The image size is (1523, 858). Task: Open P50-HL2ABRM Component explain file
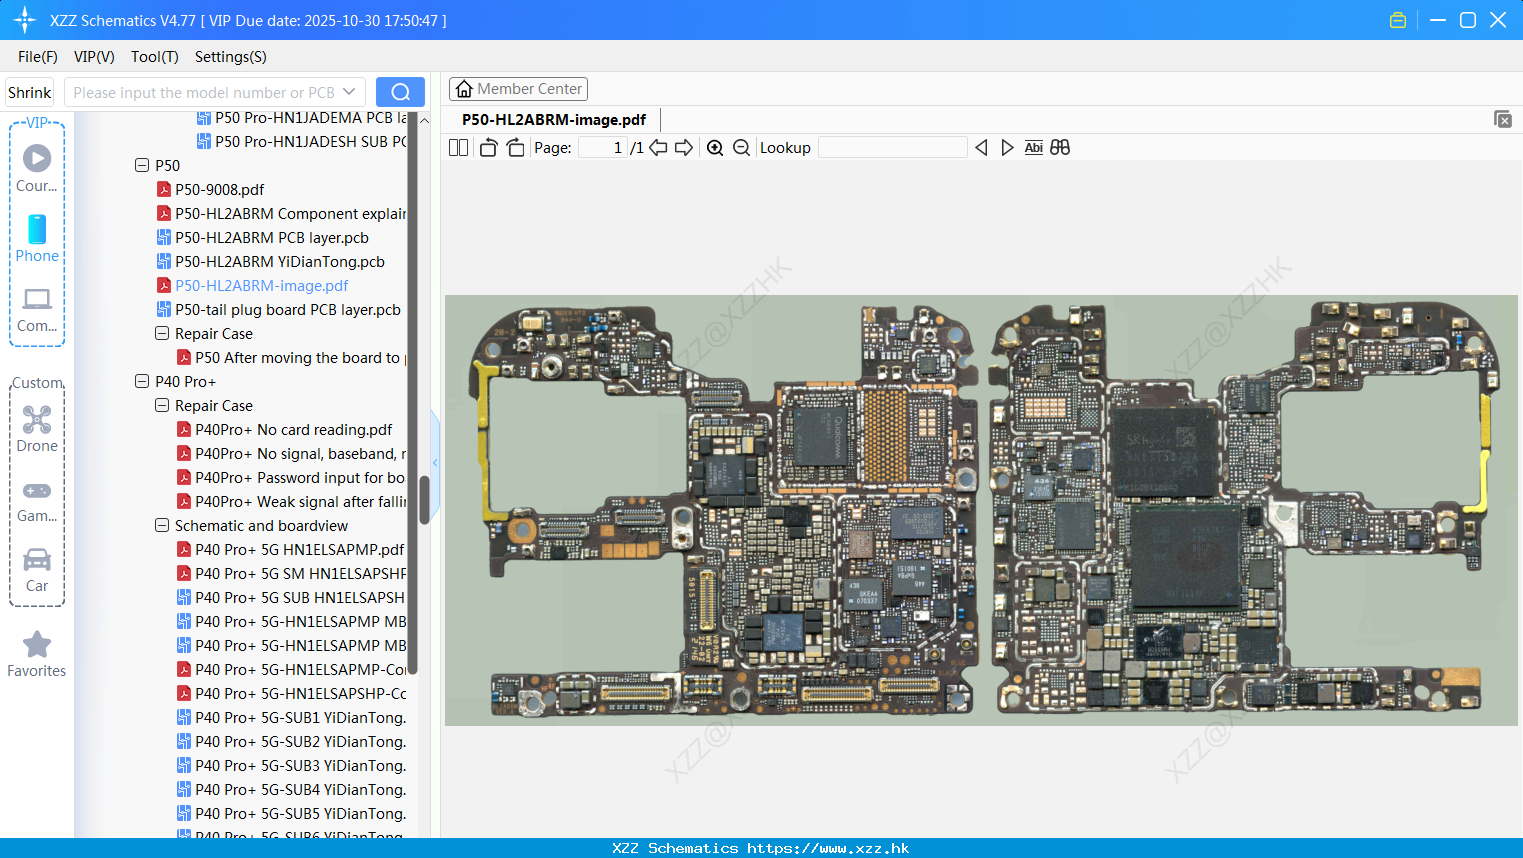[x=282, y=213]
